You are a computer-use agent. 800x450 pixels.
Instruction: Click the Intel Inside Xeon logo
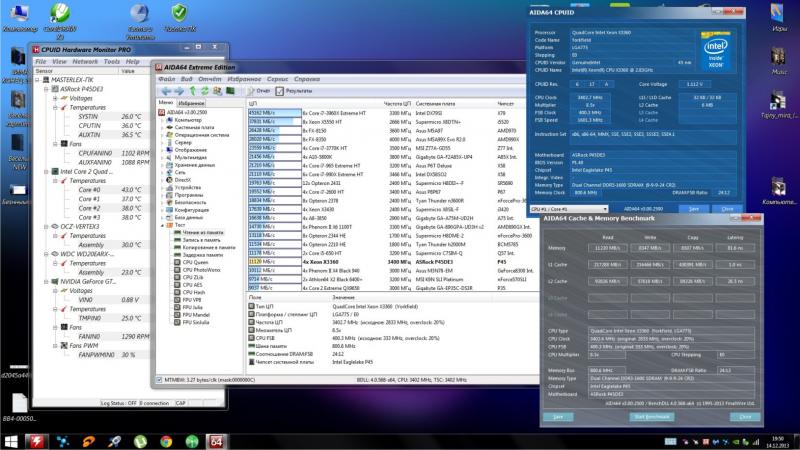(716, 51)
